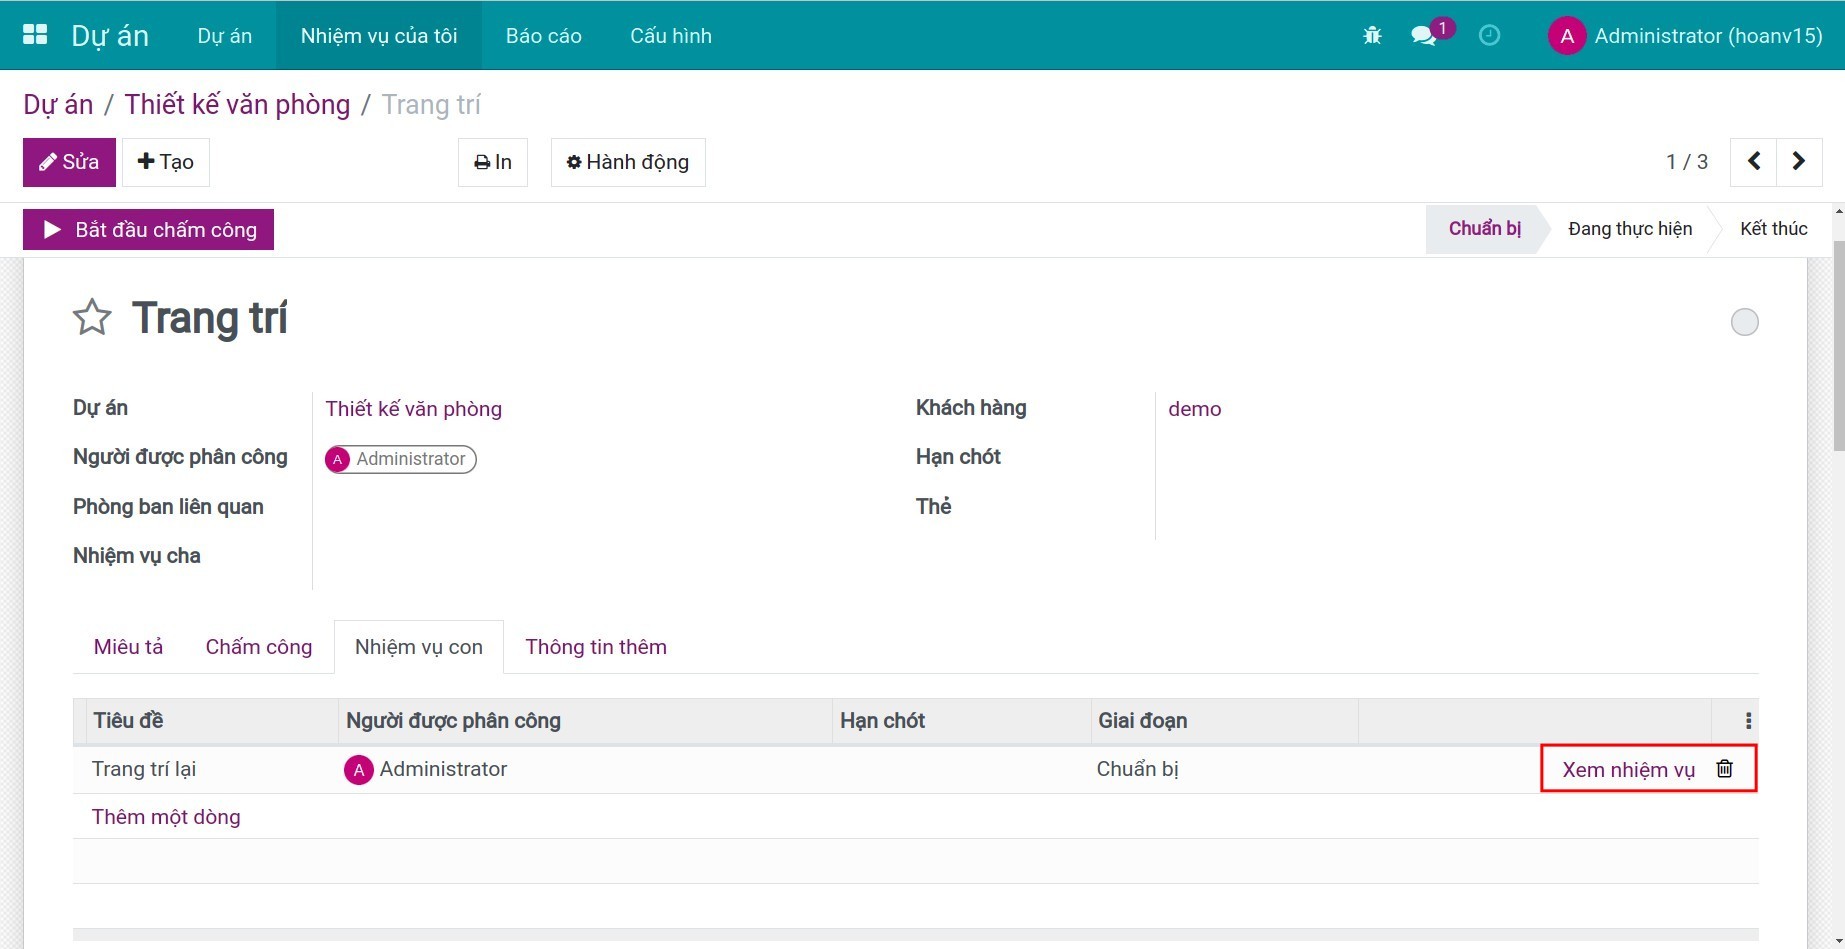This screenshot has height=949, width=1845.
Task: Star the Trang trí task as favorite
Action: [x=92, y=318]
